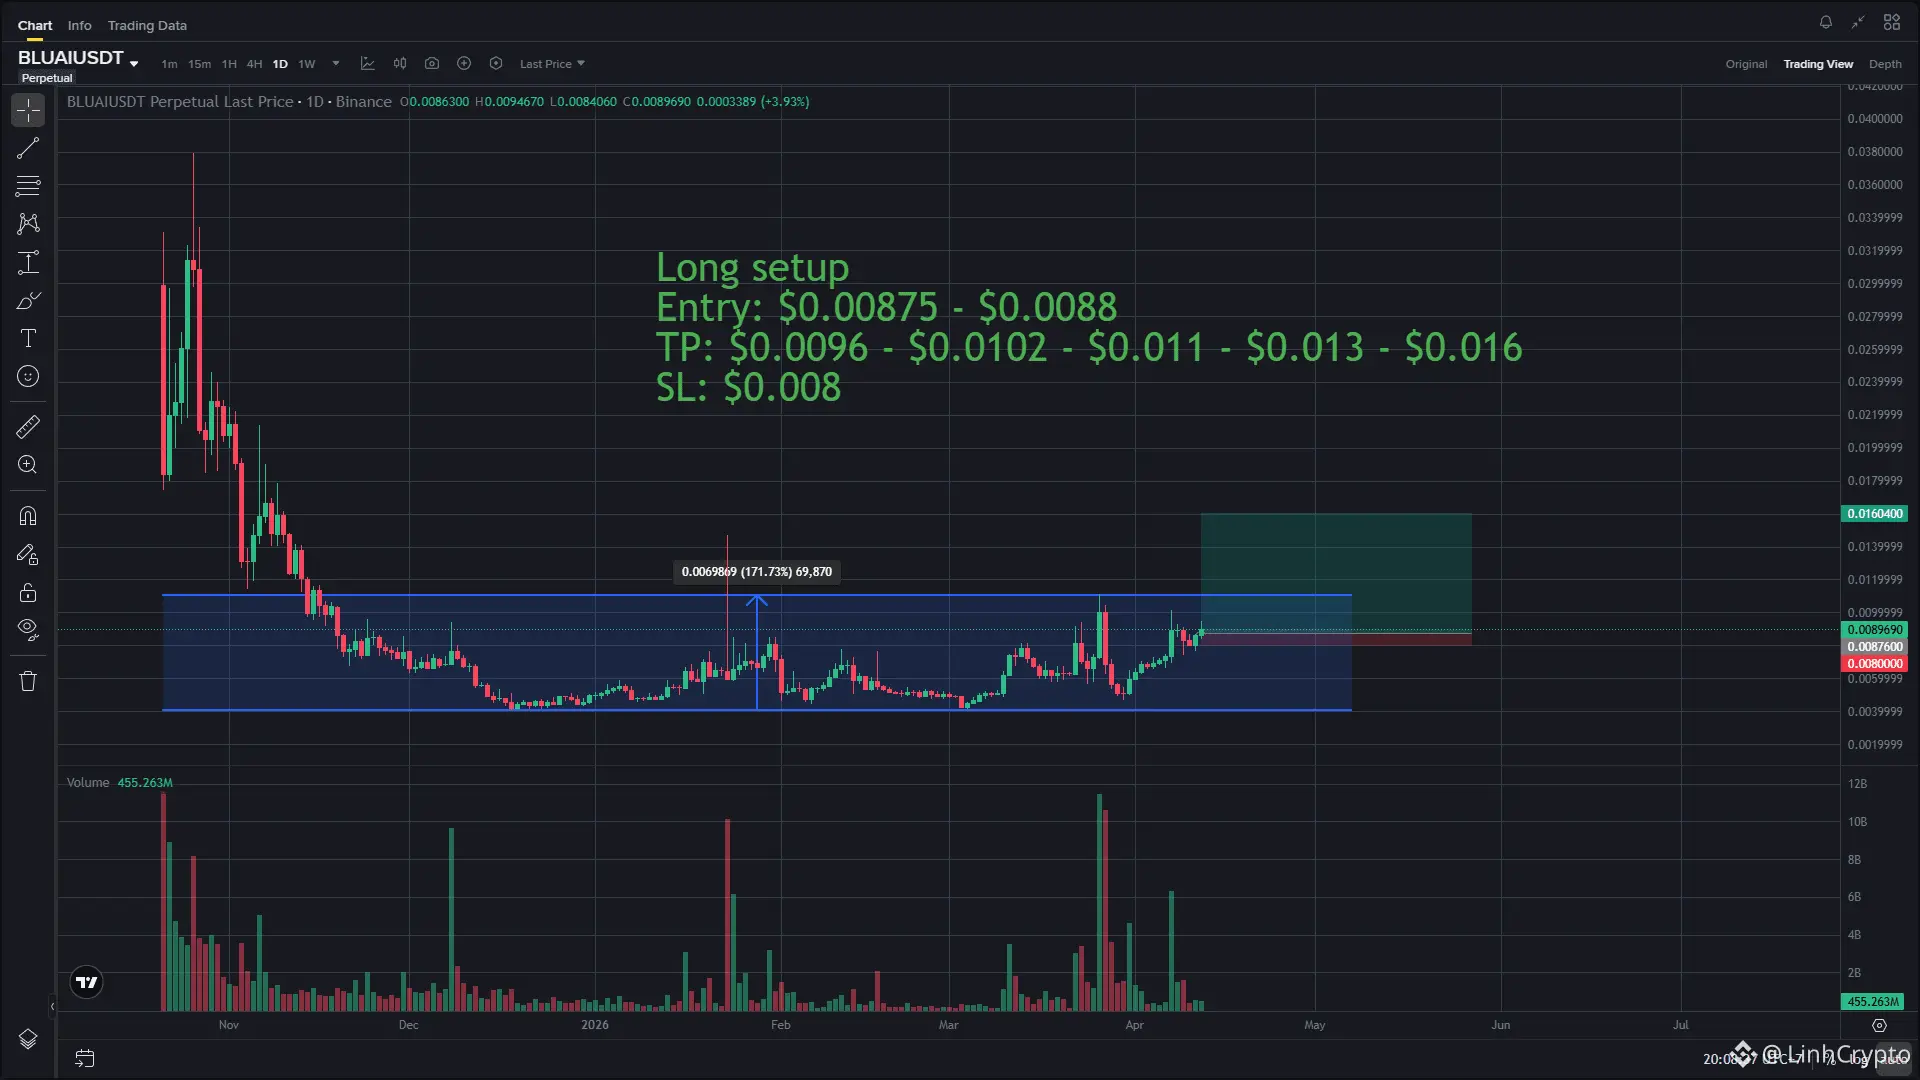Select the trend line drawing tool

pyautogui.click(x=28, y=148)
